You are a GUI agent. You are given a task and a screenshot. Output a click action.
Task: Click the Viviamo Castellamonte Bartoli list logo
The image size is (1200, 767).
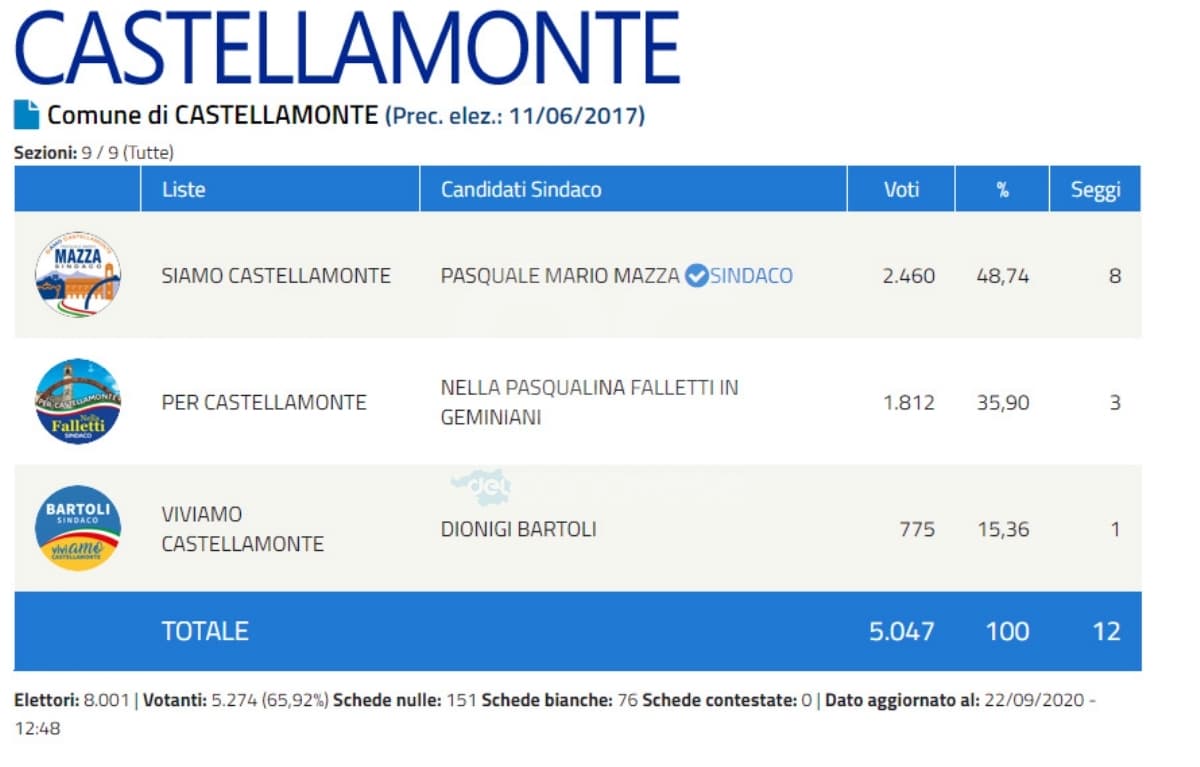click(x=78, y=529)
